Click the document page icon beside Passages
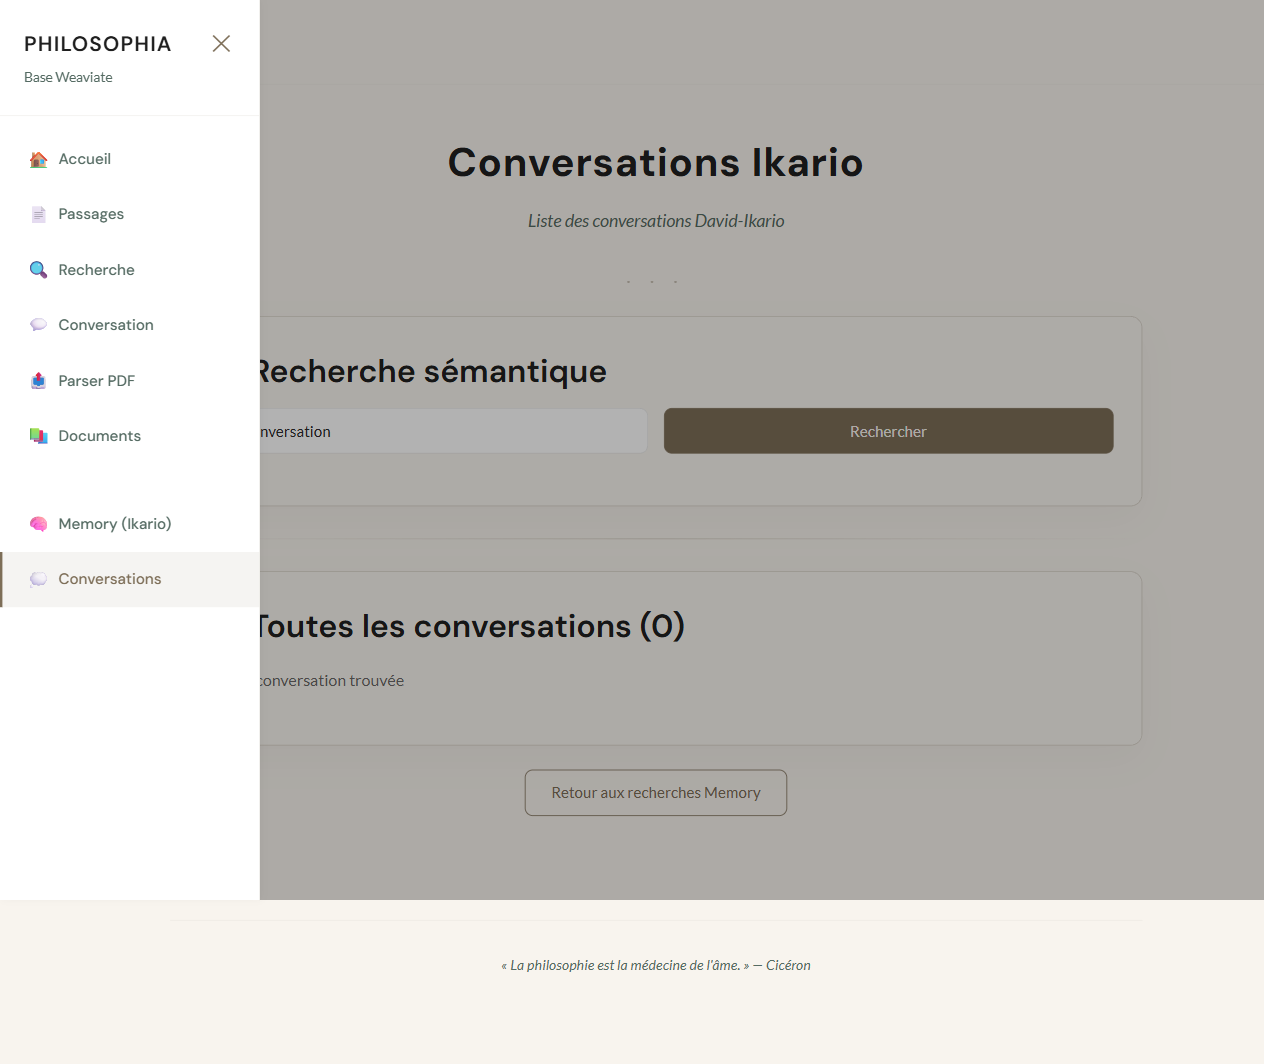 (38, 215)
